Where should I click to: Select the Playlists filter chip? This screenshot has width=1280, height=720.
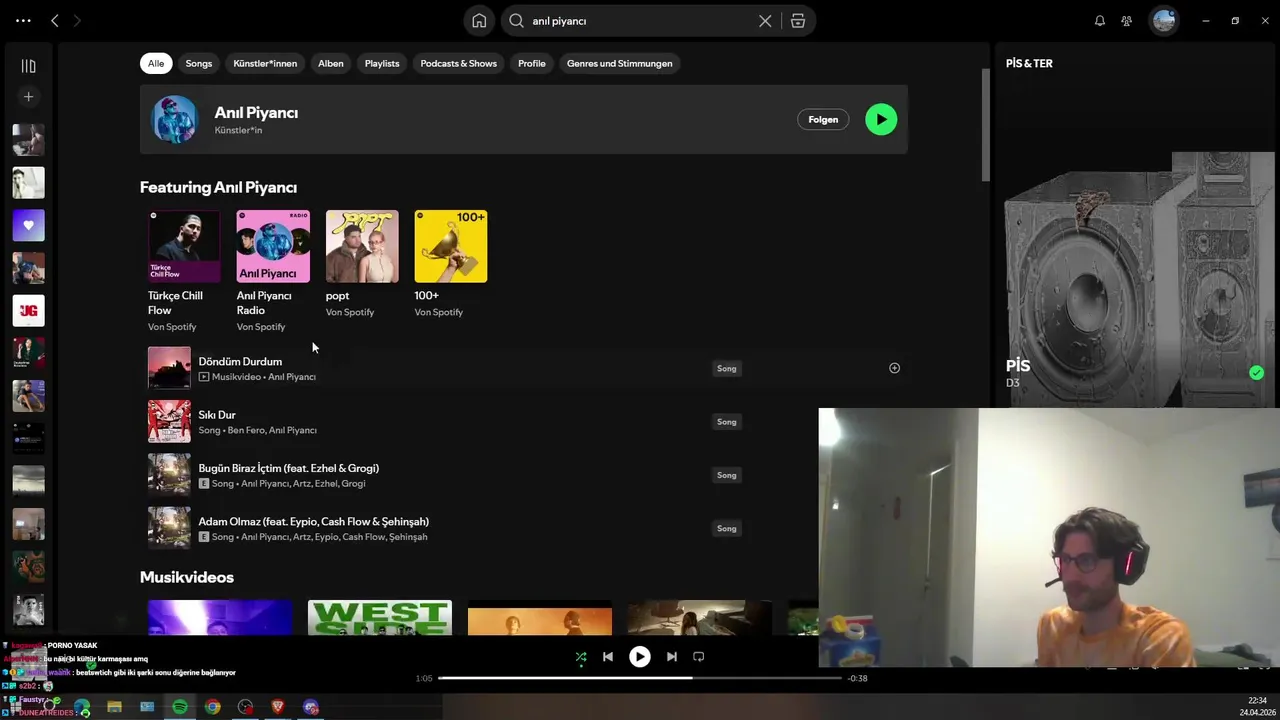tap(382, 63)
